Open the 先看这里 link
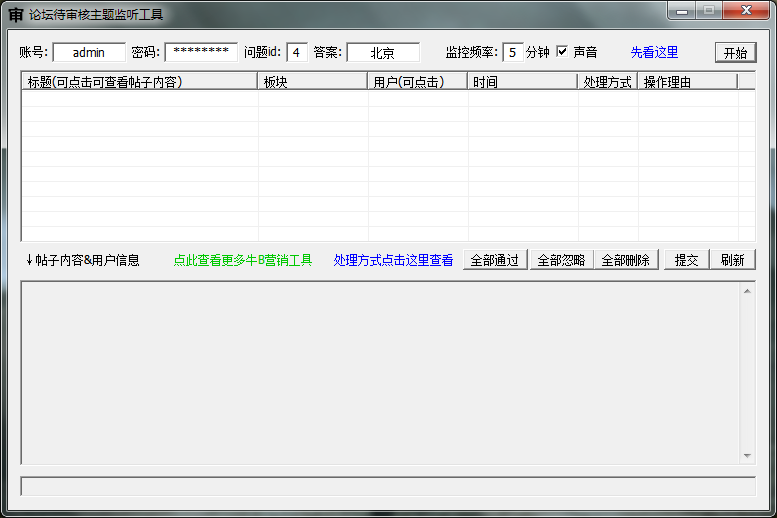Viewport: 777px width, 518px height. [654, 53]
